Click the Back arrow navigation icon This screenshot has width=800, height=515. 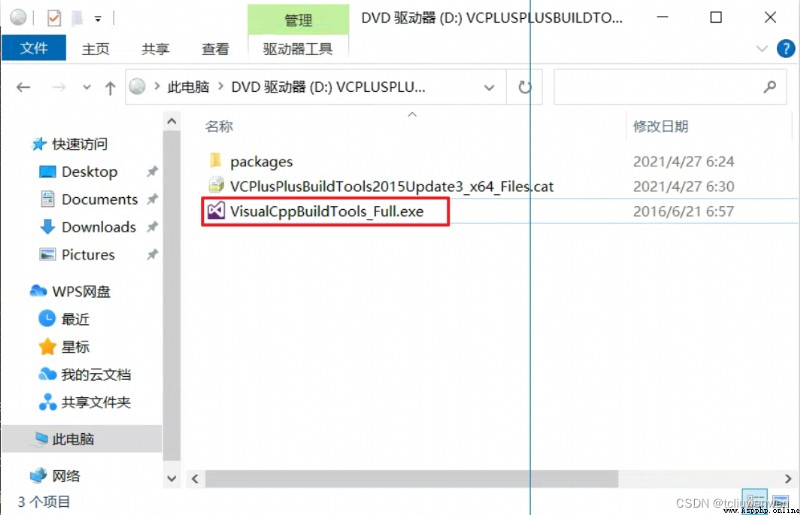(23, 87)
